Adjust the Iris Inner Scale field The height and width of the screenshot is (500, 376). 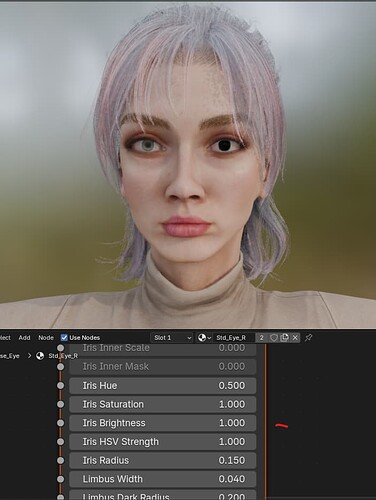tap(163, 348)
